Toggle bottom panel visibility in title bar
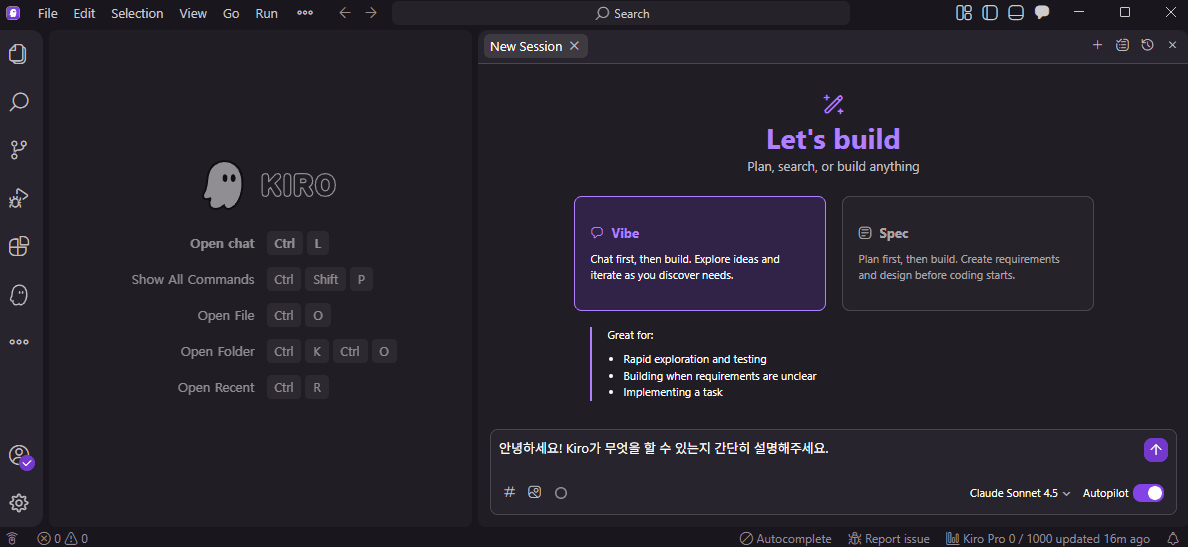Screen dimensions: 1188x547 (x=1016, y=13)
